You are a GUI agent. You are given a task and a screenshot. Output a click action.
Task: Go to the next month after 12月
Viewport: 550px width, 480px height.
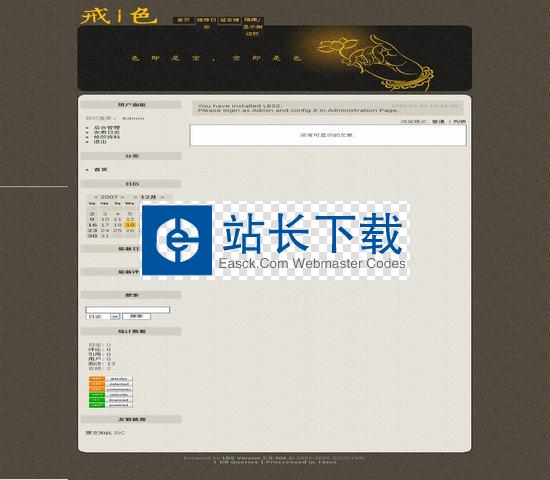point(162,197)
